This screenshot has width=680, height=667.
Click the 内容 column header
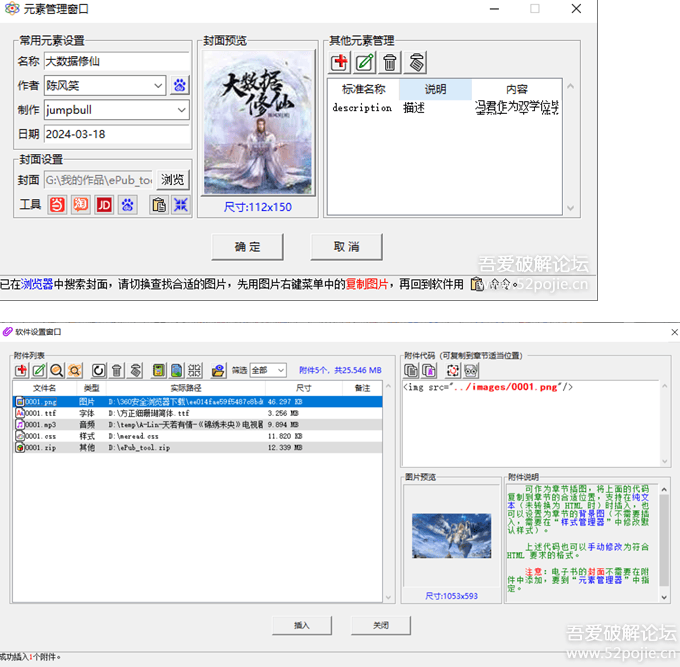517,89
